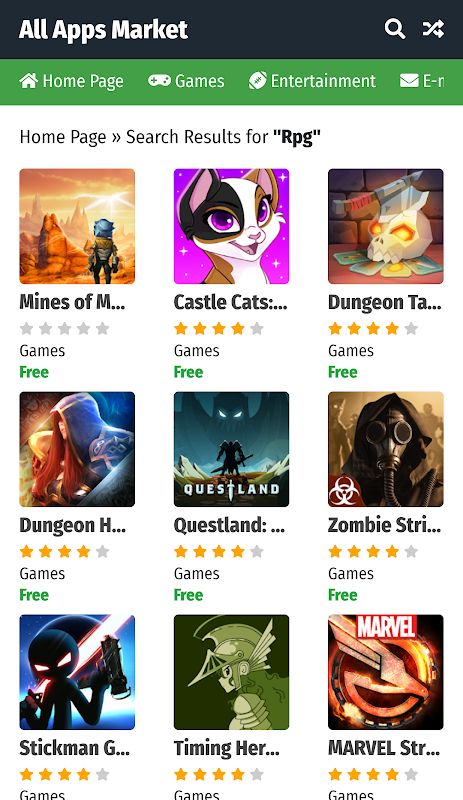Image resolution: width=463 pixels, height=800 pixels.
Task: Open the MARVEL Strike Force thumbnail
Action: [x=385, y=672]
